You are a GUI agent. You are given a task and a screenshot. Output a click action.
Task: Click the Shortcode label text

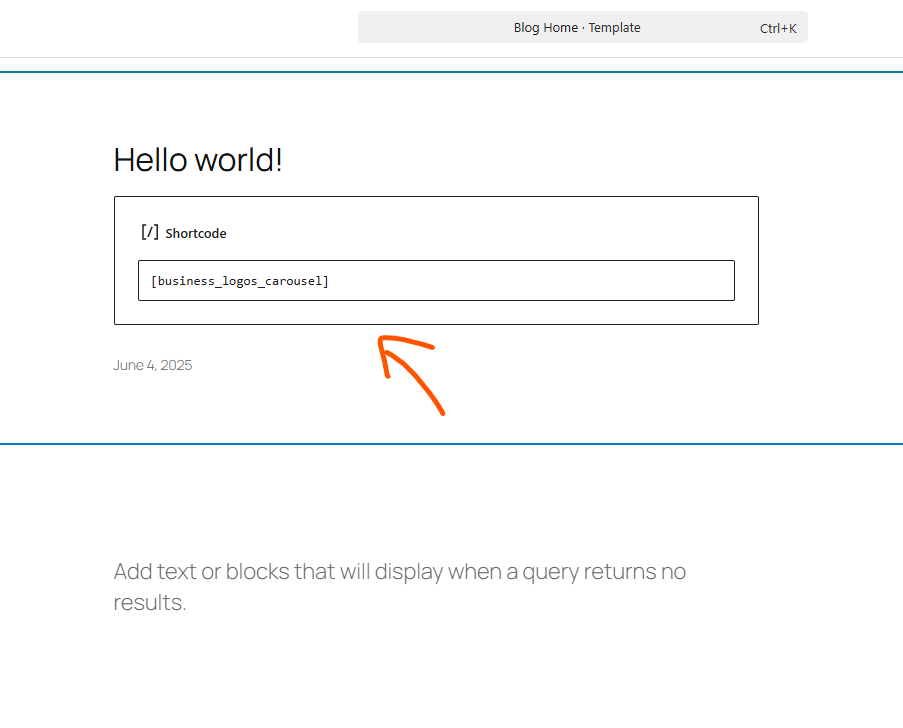coord(196,233)
